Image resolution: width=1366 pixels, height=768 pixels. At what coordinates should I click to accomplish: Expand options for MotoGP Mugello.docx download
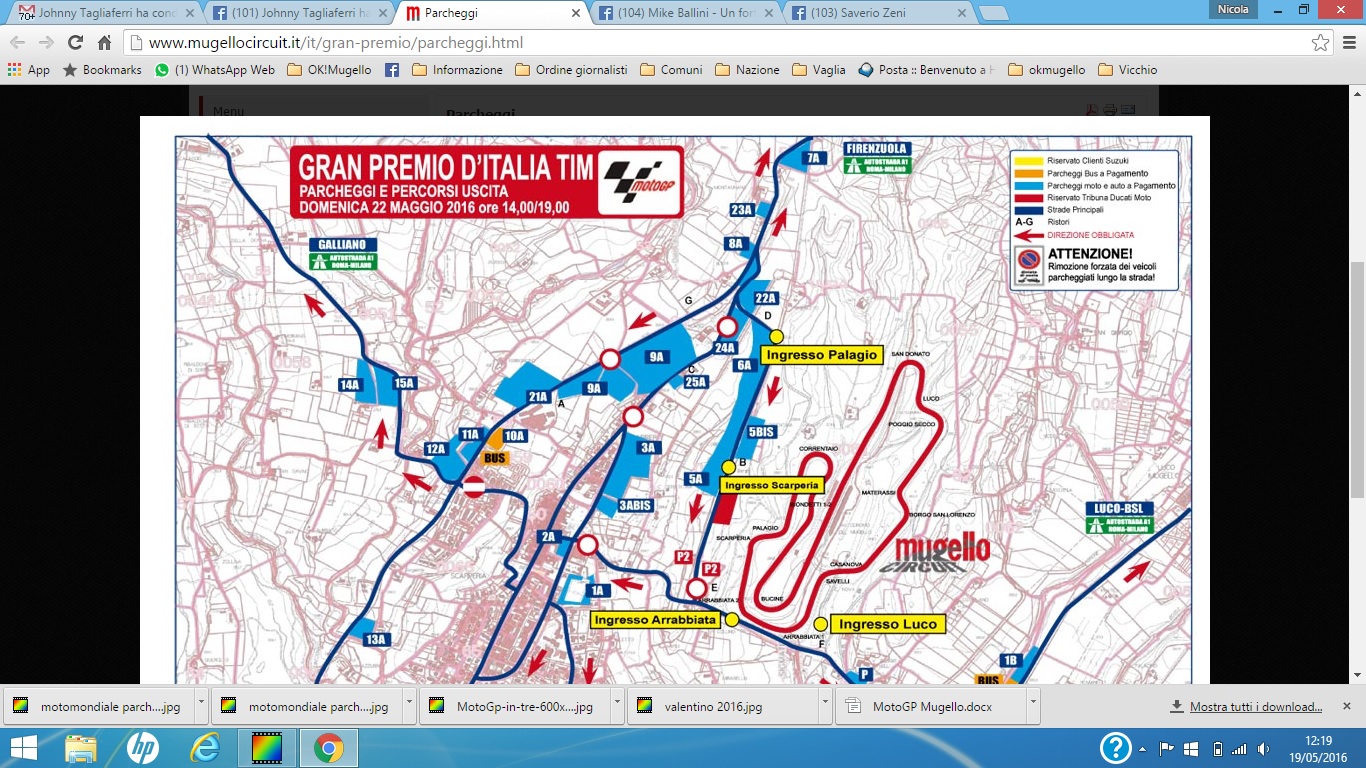tap(1033, 706)
